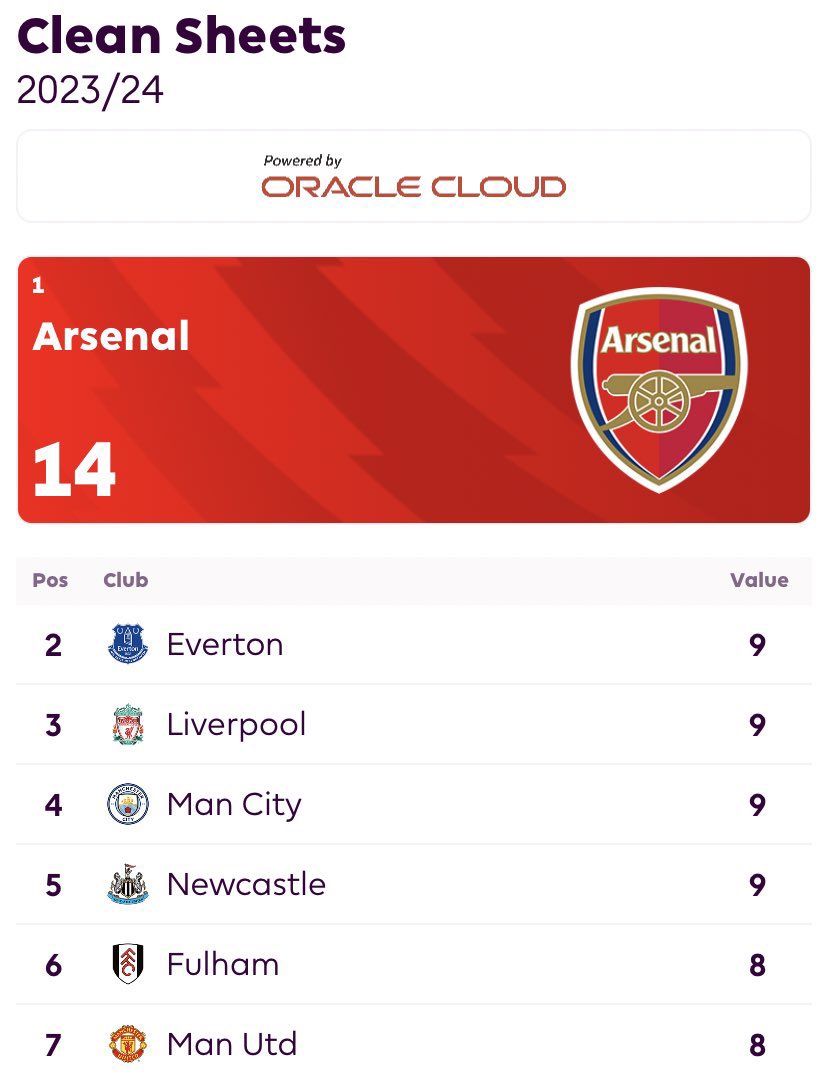The image size is (828, 1083).
Task: Click the Value column header
Action: pos(758,580)
